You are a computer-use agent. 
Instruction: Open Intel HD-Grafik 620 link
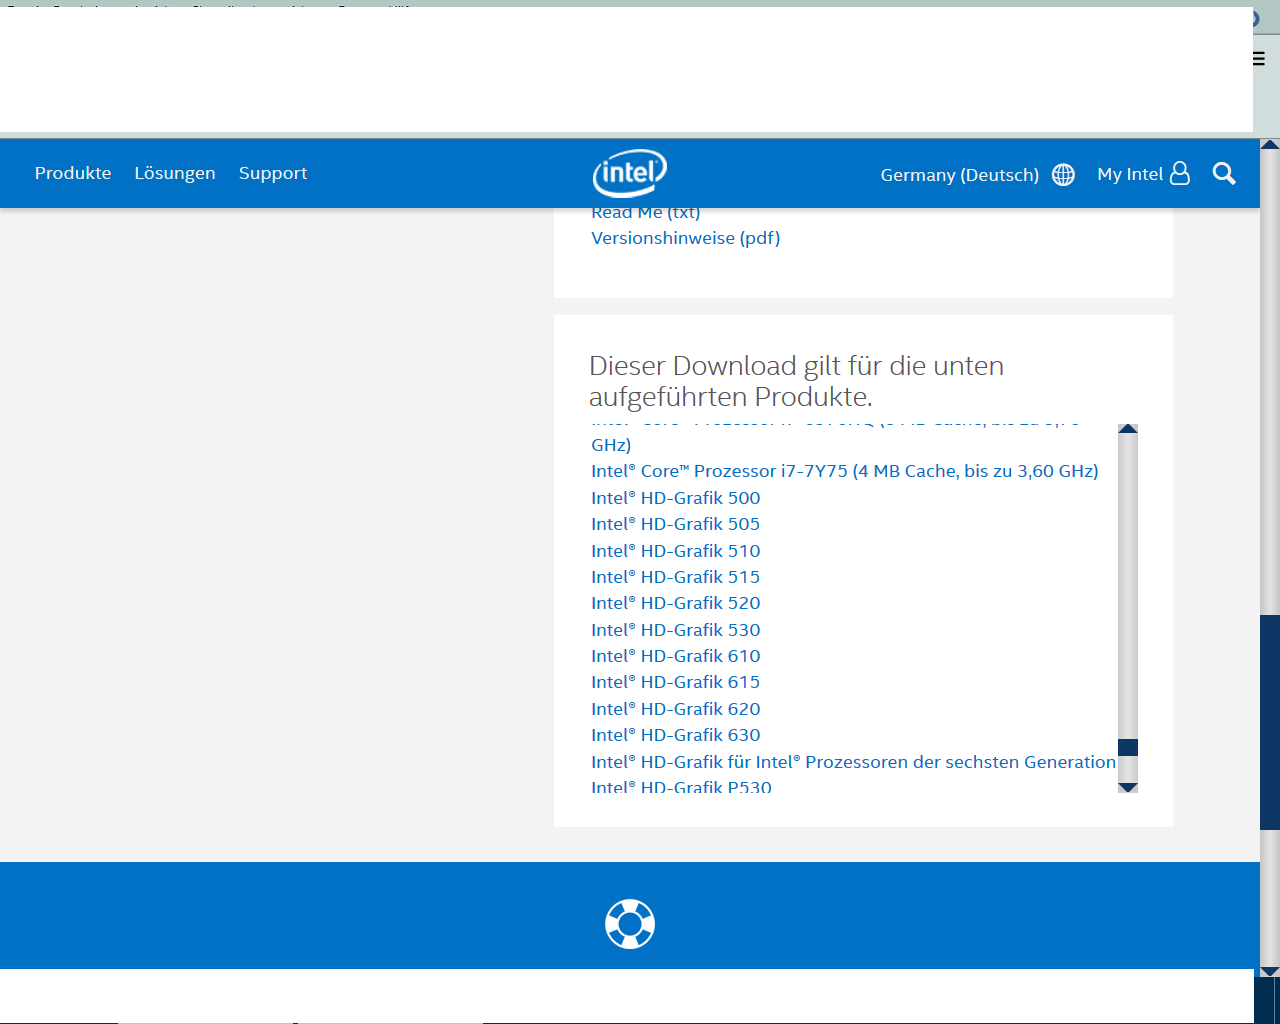coord(676,709)
